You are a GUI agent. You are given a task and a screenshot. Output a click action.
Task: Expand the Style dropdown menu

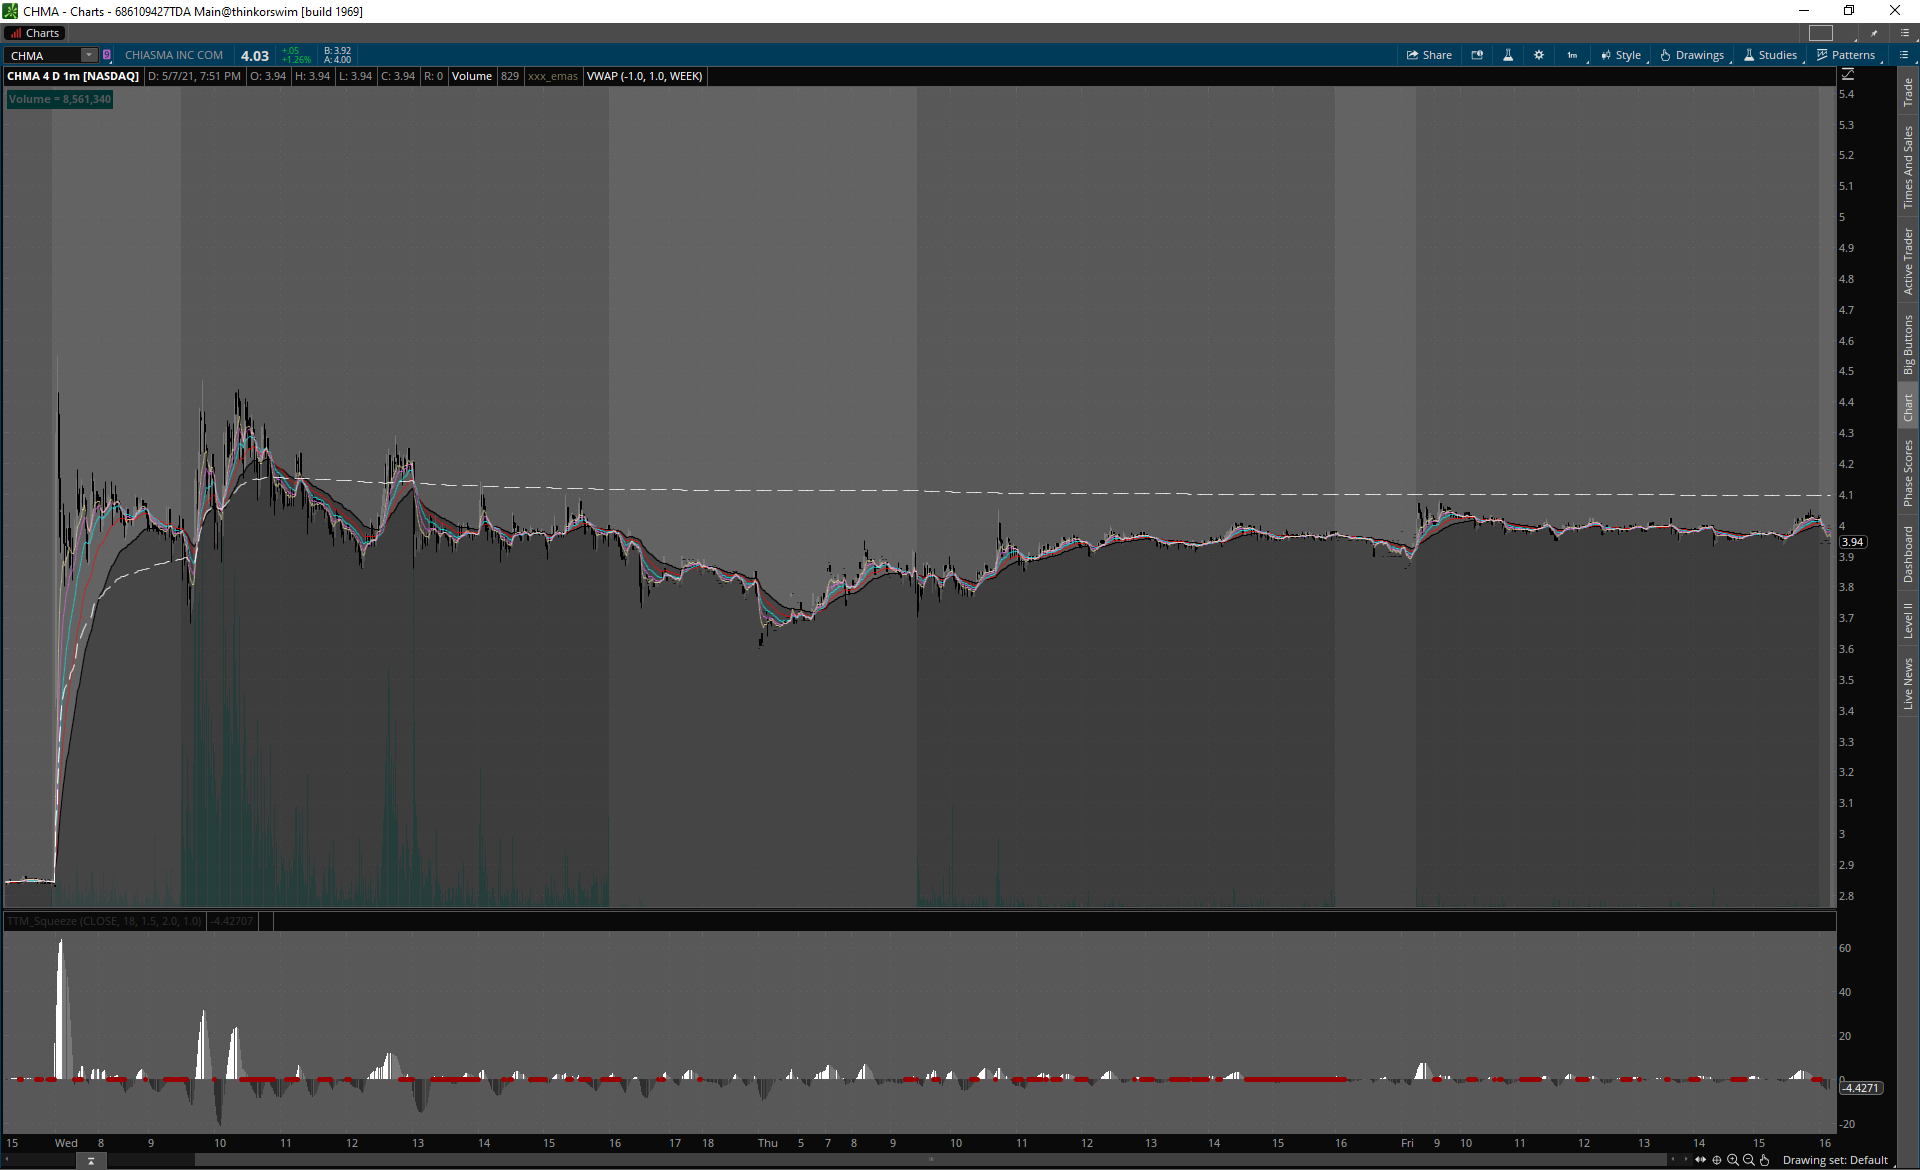(1621, 55)
